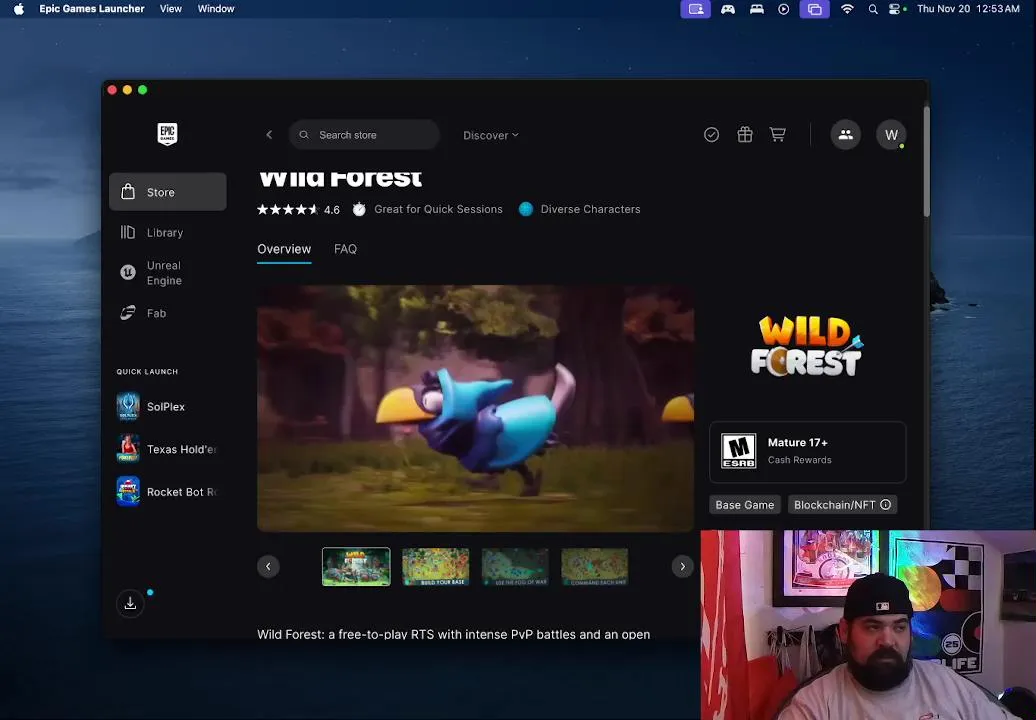The width and height of the screenshot is (1036, 720).
Task: Select the Build Your Base thumbnail
Action: pos(435,566)
